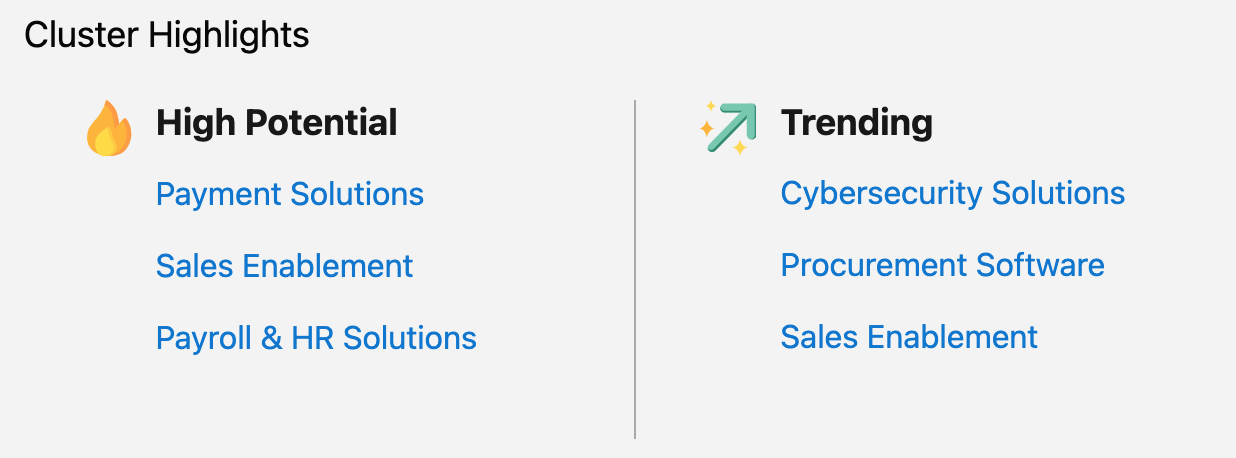Viewport: 1236px width, 458px height.
Task: View the first High Potential cluster link
Action: tap(290, 193)
